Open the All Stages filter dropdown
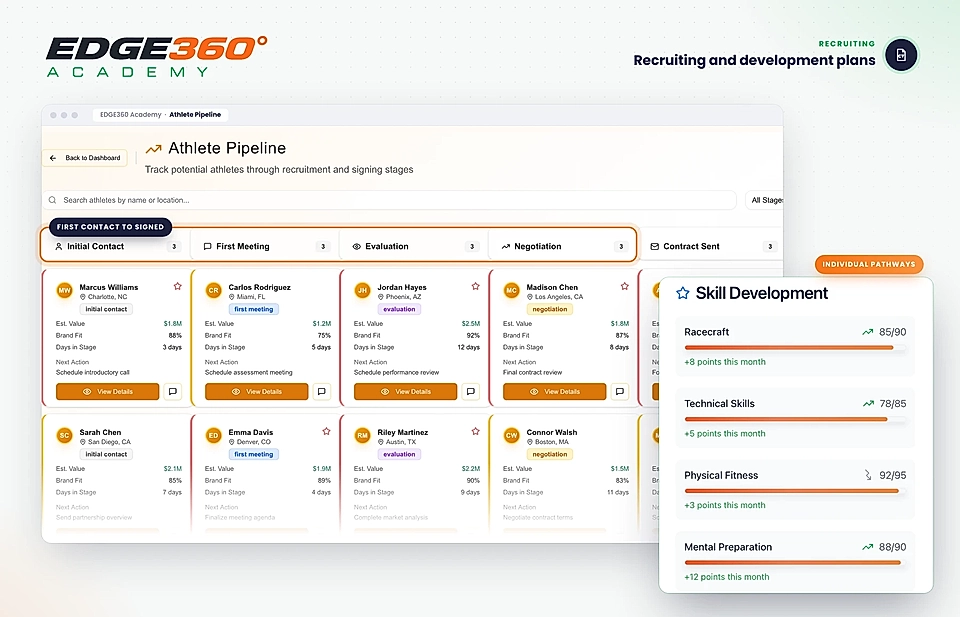Image resolution: width=960 pixels, height=617 pixels. point(764,200)
